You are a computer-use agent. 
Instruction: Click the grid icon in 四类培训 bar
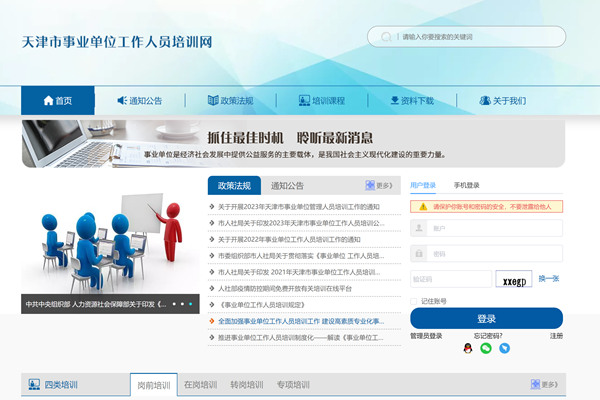click(x=535, y=384)
